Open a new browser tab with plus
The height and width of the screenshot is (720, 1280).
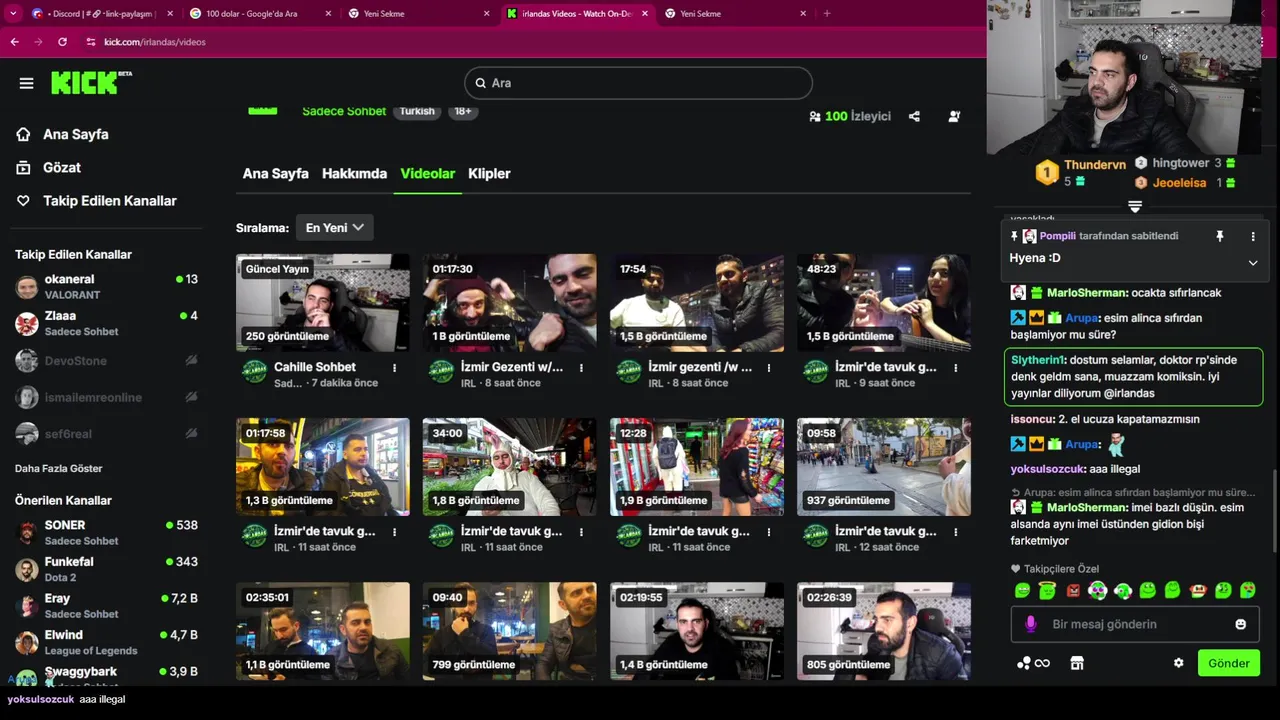[826, 14]
